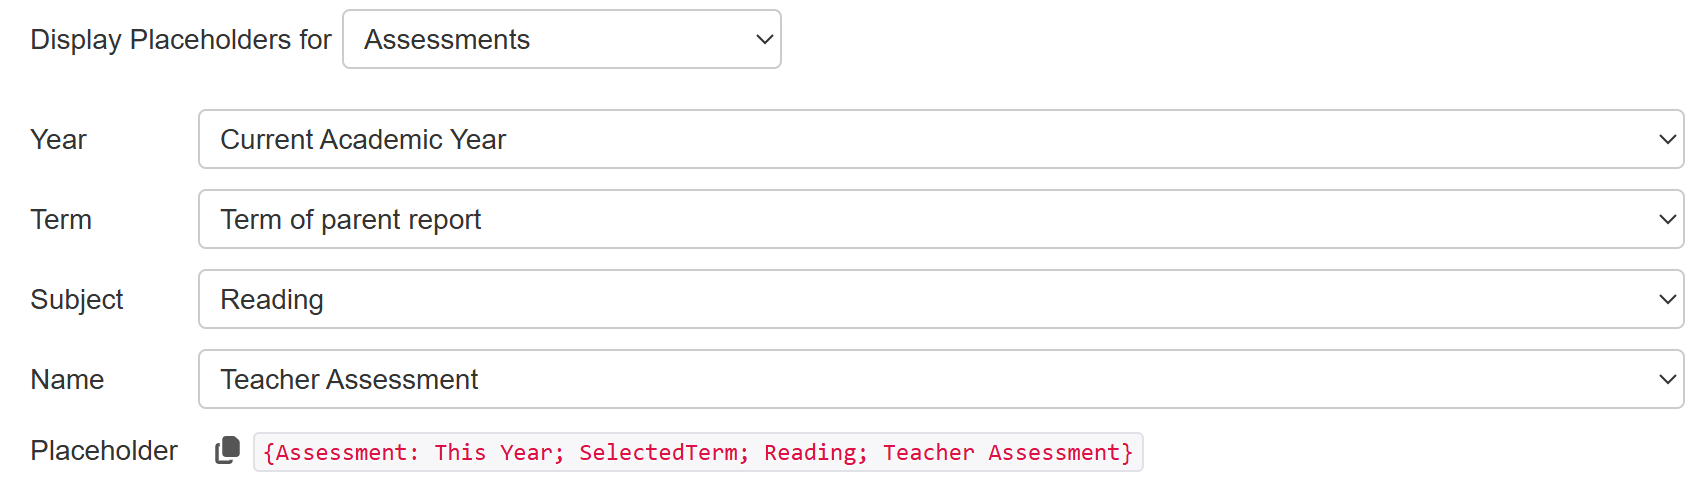Click the Display Placeholders for label
The height and width of the screenshot is (486, 1695).
pyautogui.click(x=180, y=40)
